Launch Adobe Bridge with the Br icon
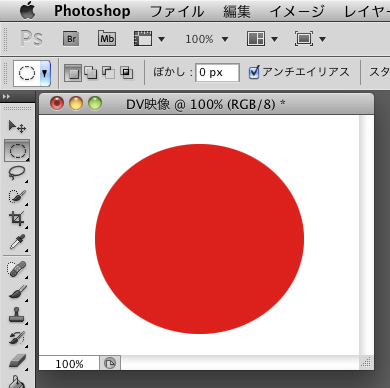This screenshot has width=390, height=388. 71,39
